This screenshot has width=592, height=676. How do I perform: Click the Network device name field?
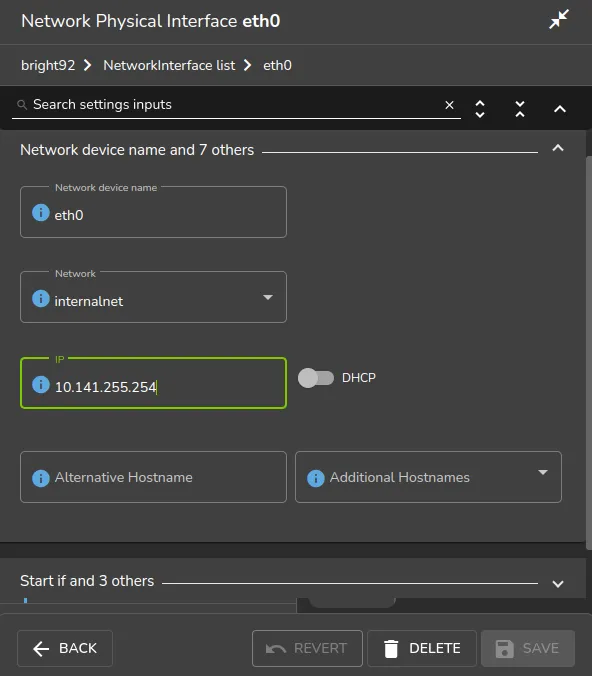(153, 212)
